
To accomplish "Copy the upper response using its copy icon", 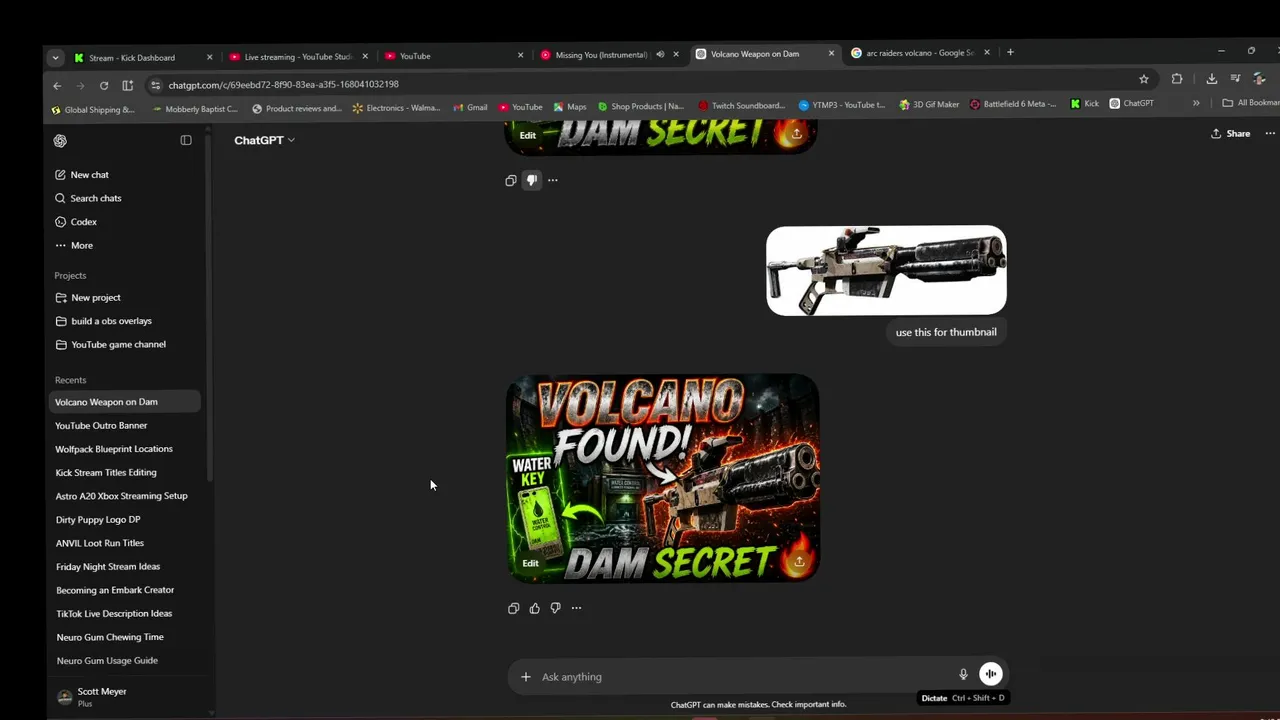I will click(x=511, y=181).
